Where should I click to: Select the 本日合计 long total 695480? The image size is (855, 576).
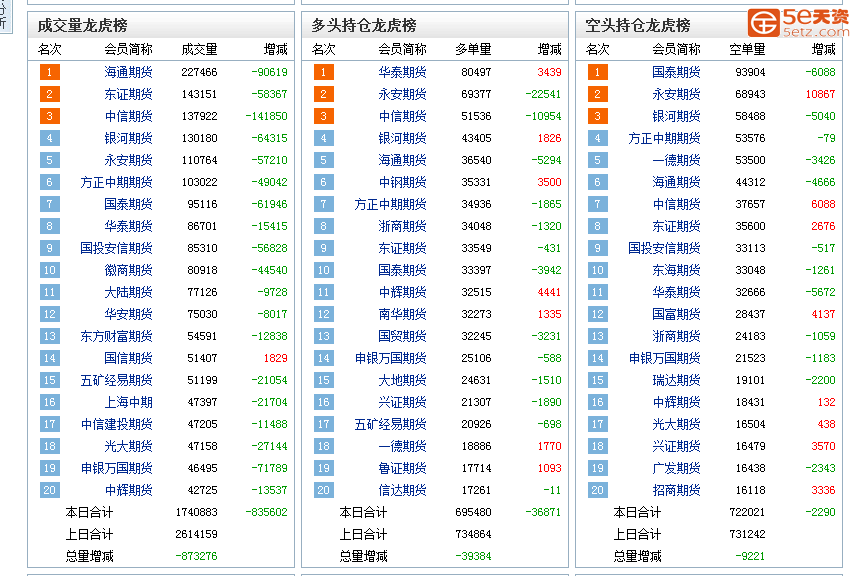(x=473, y=512)
